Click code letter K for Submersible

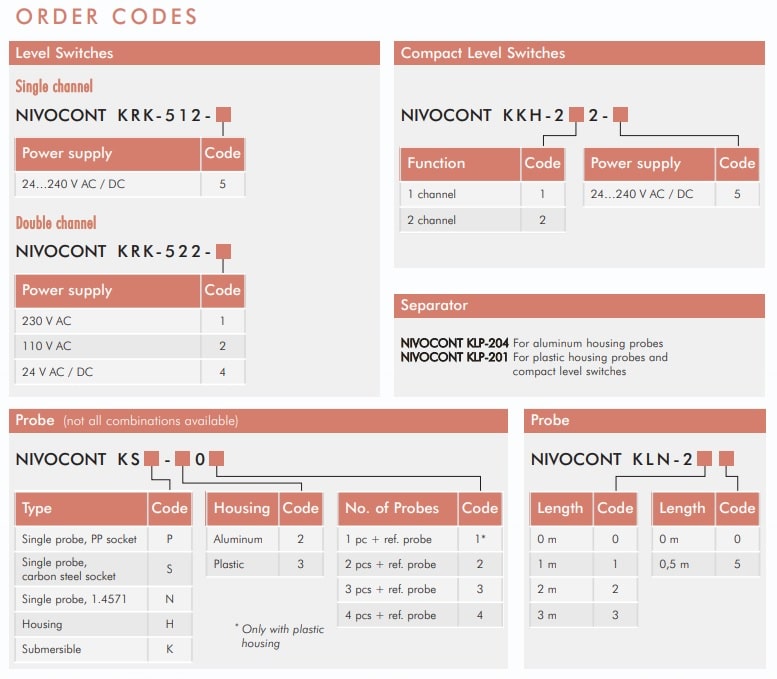[169, 649]
